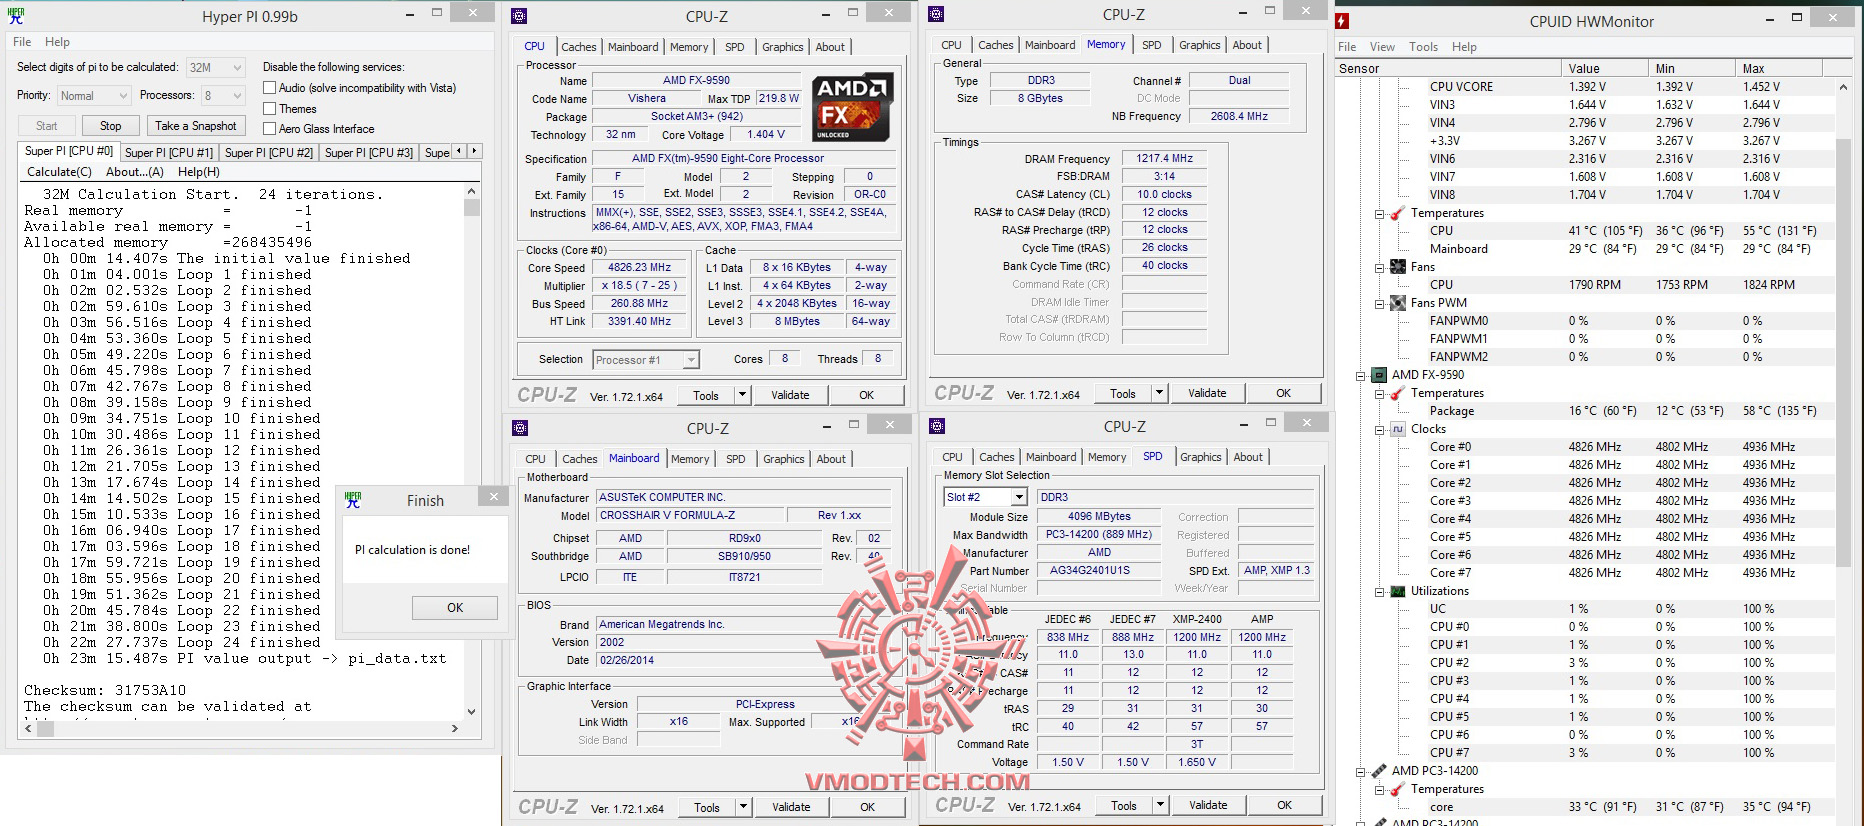Open the About tab in CPU-Z Motherboard window
1864x826 pixels.
coord(831,459)
